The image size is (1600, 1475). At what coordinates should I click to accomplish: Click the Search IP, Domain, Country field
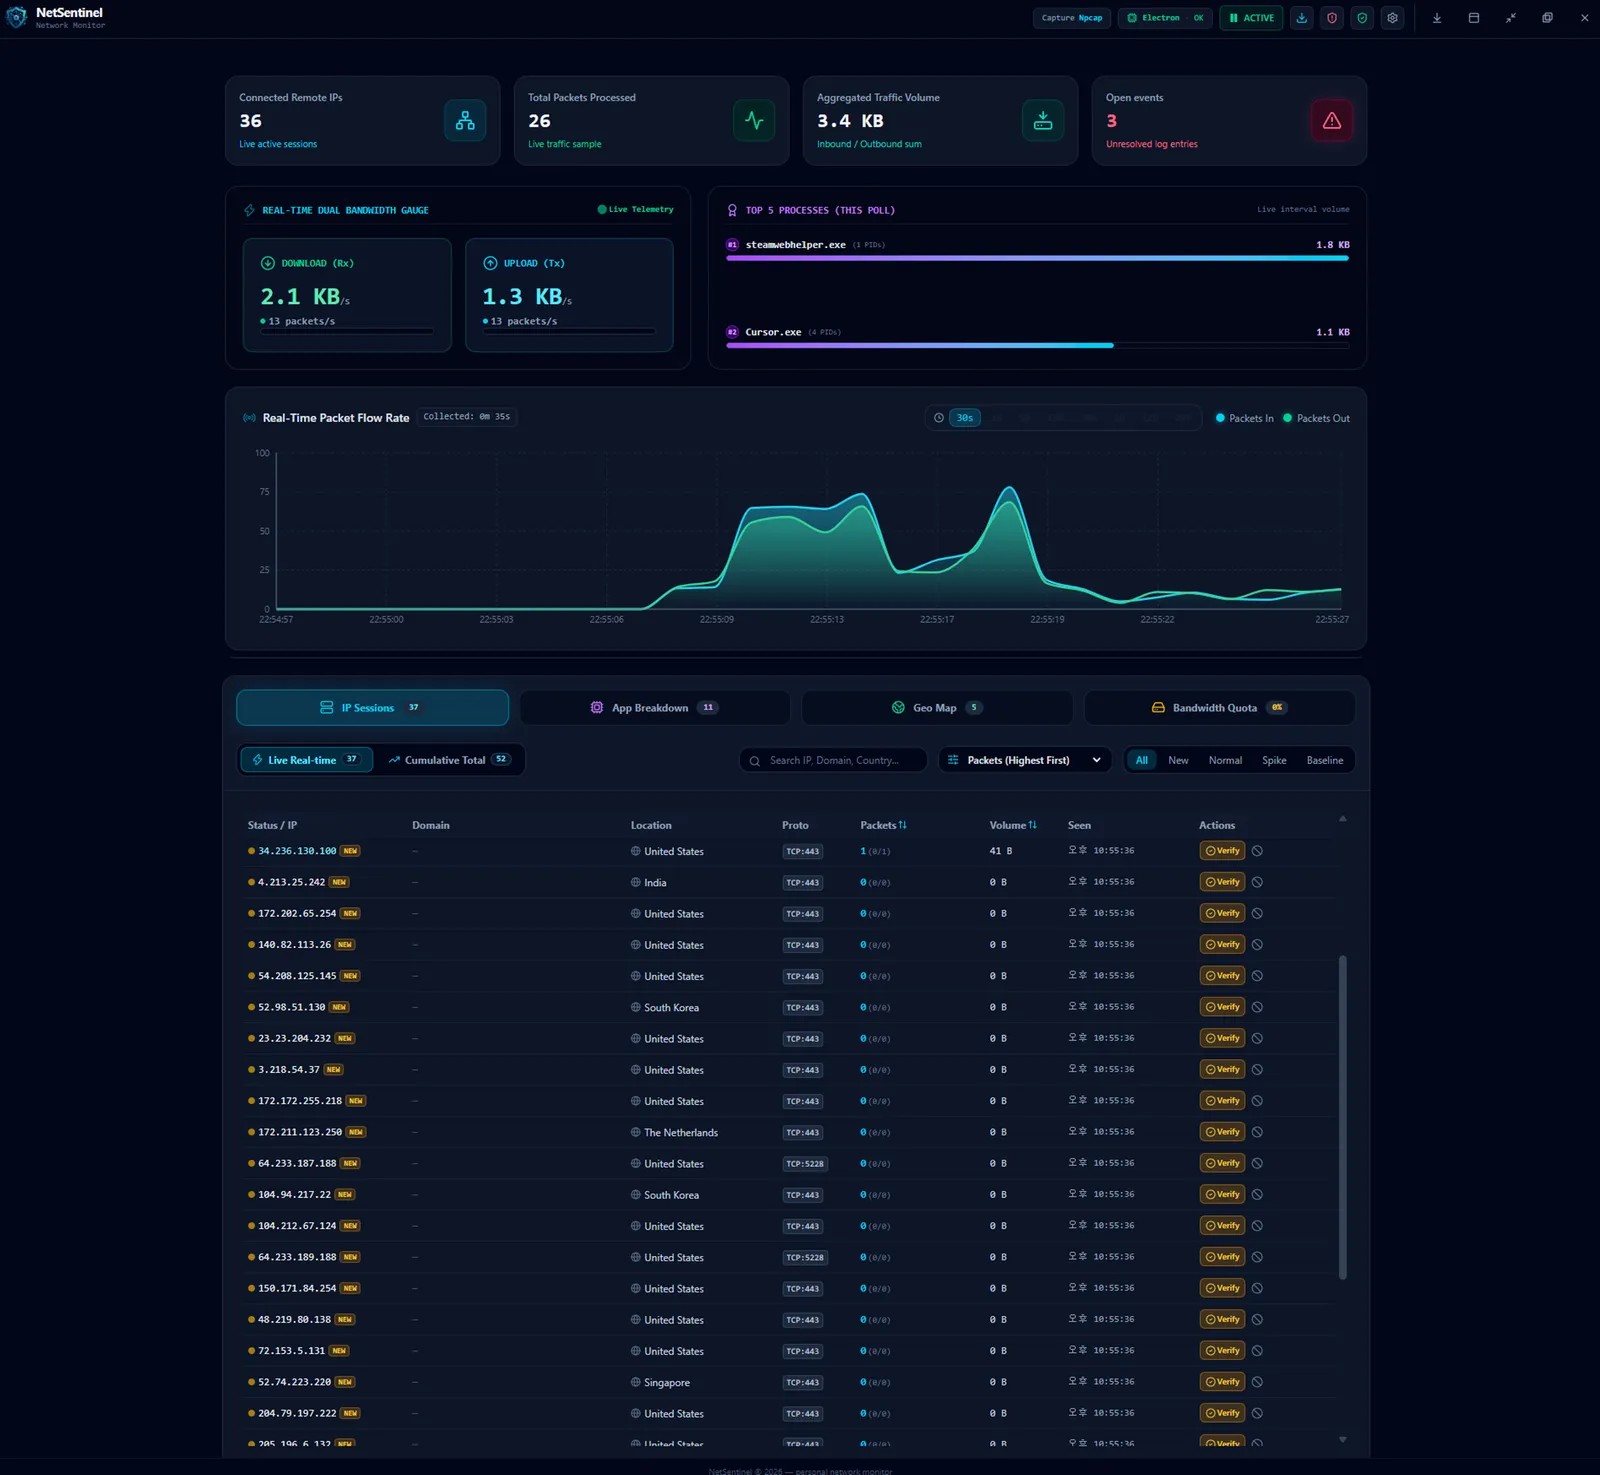(x=833, y=760)
